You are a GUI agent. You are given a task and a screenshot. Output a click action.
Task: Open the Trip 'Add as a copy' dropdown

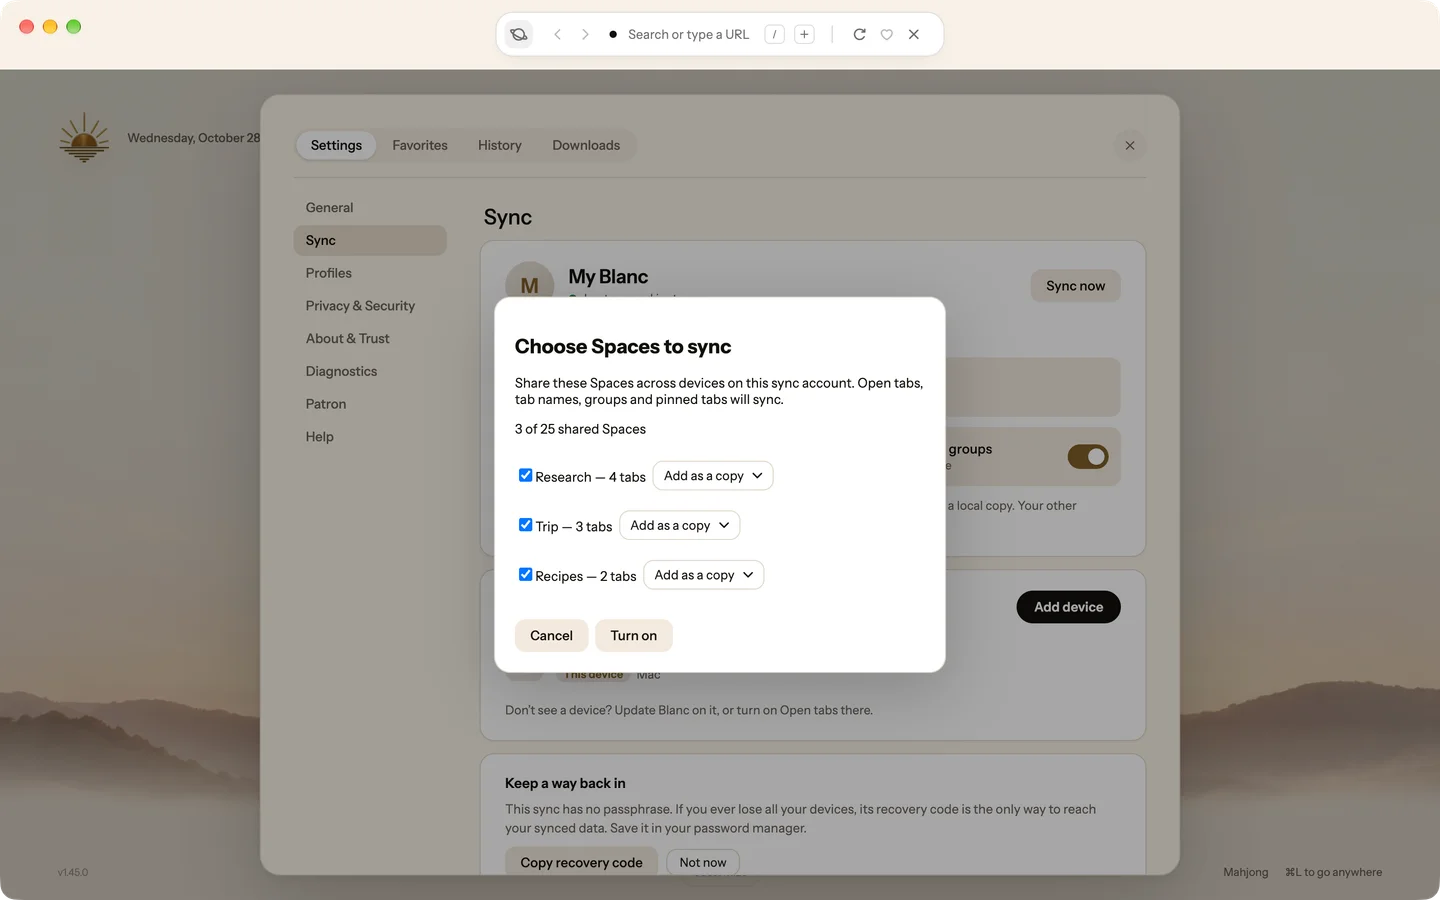click(680, 525)
